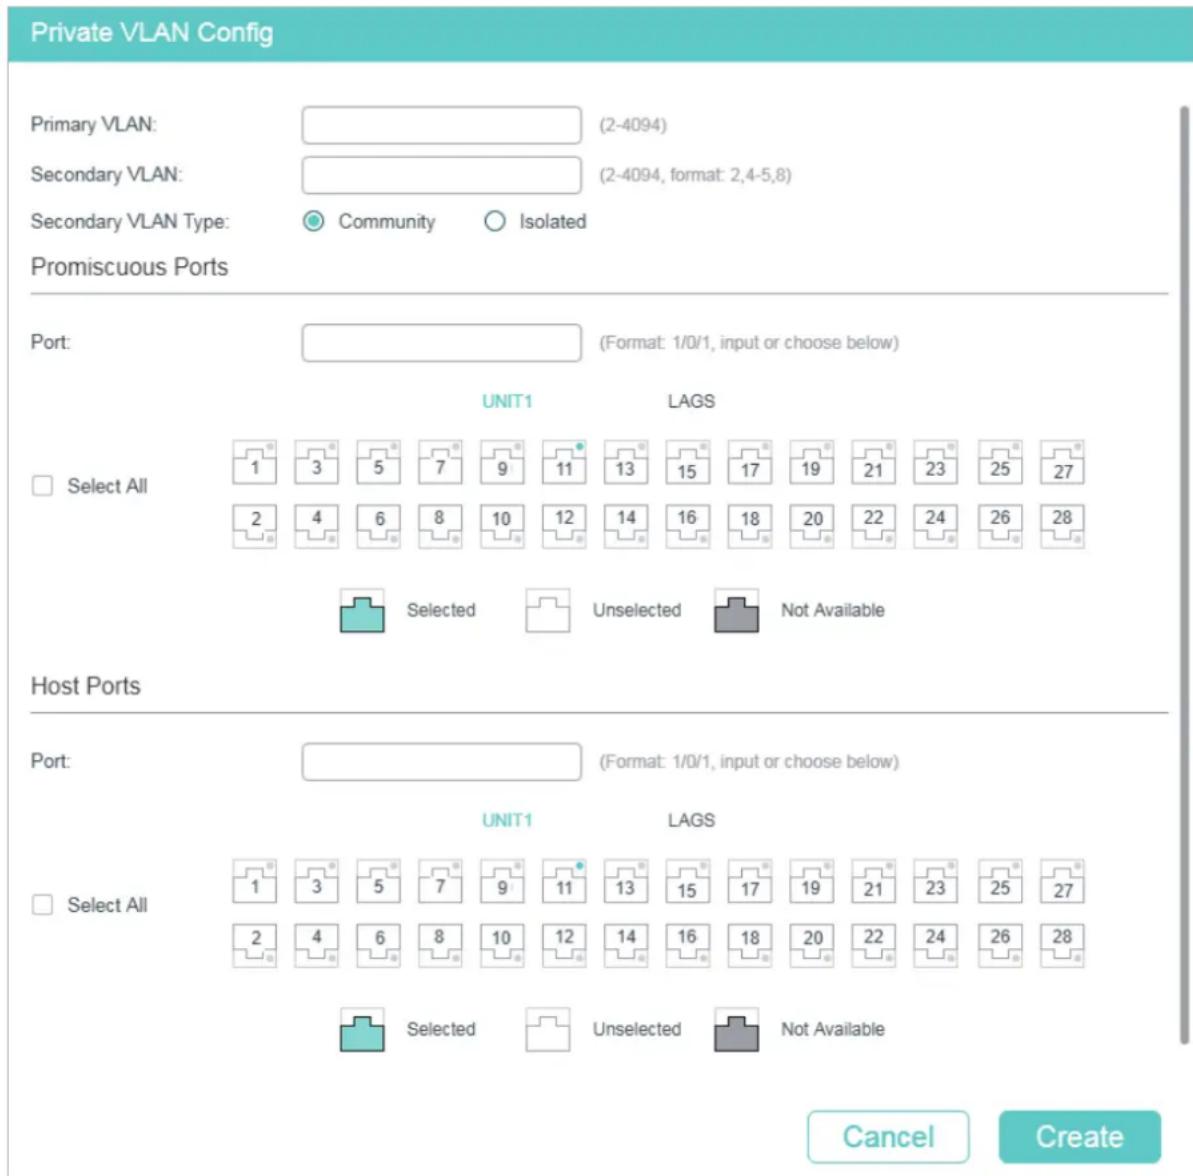Select port 3 in Promiscuous Ports
The width and height of the screenshot is (1193, 1176).
317,462
